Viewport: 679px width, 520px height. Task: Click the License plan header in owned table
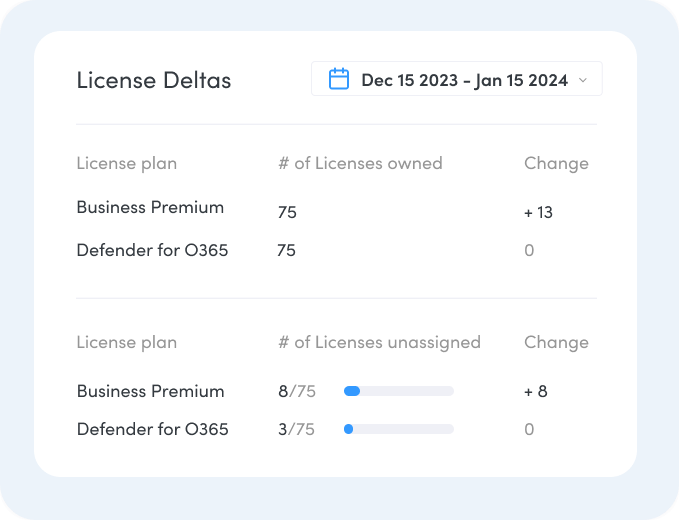pyautogui.click(x=127, y=164)
